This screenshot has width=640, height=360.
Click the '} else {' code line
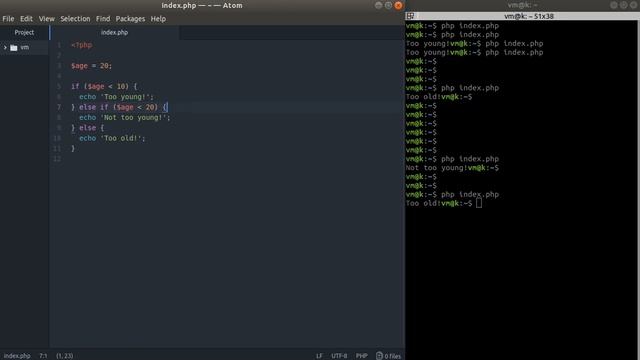point(87,128)
